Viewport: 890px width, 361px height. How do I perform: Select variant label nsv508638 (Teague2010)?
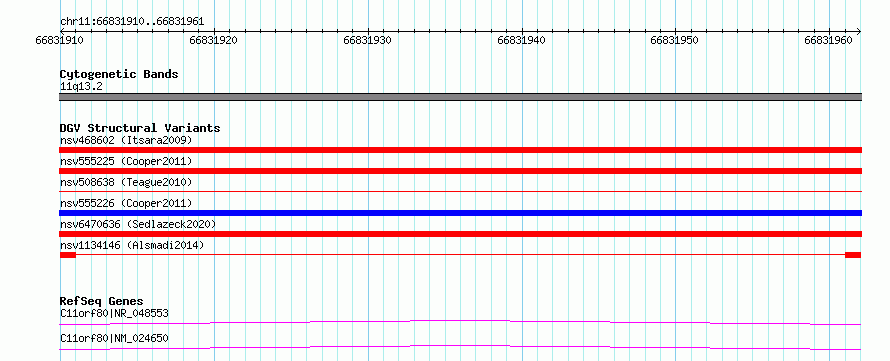pyautogui.click(x=126, y=182)
